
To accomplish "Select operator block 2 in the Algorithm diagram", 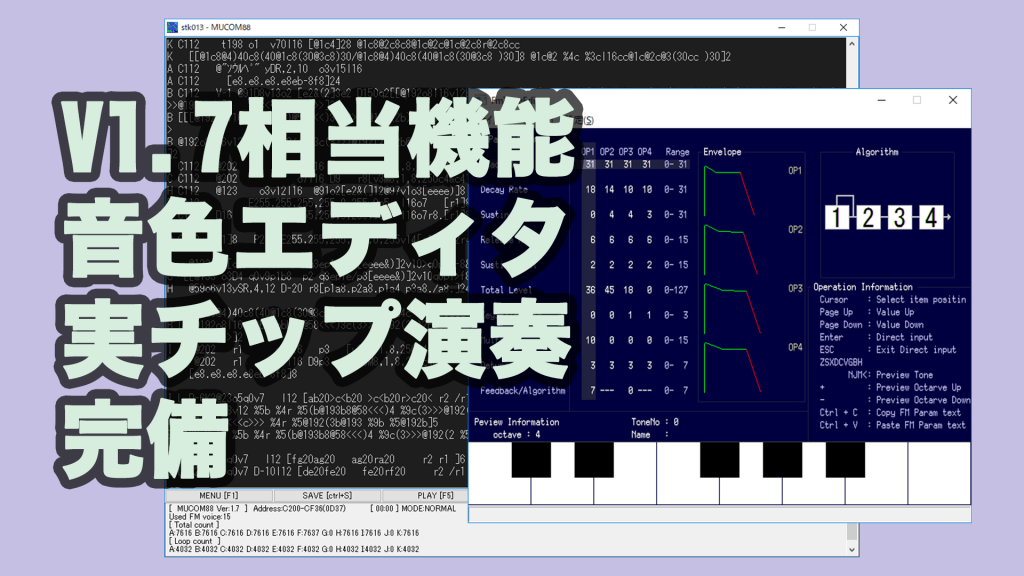I will click(x=868, y=217).
